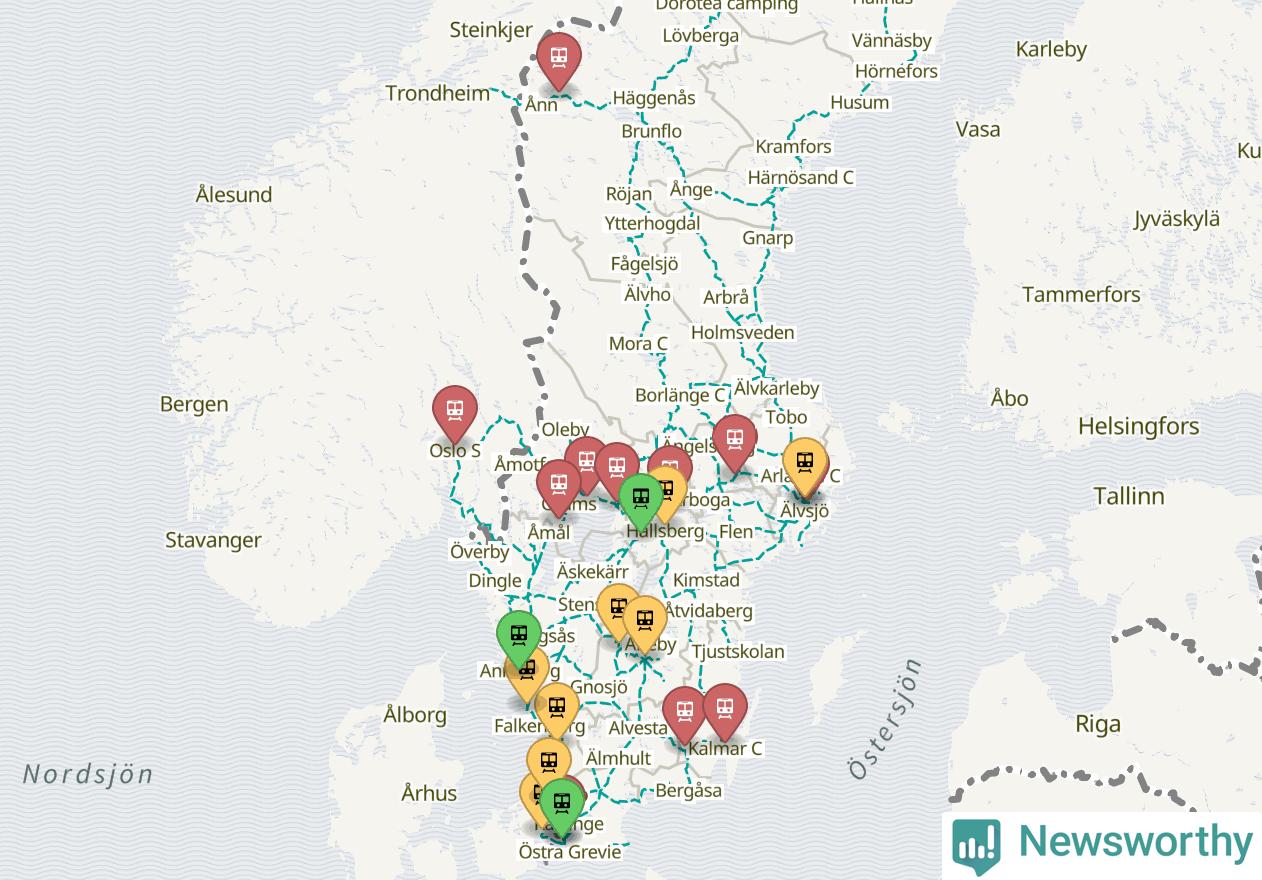Select the Kimstad station label
Image resolution: width=1262 pixels, height=880 pixels.
706,580
